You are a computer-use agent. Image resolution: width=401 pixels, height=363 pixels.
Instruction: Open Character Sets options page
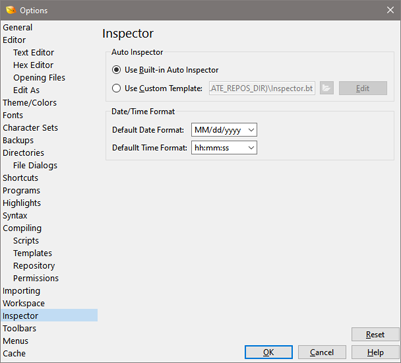pos(30,128)
